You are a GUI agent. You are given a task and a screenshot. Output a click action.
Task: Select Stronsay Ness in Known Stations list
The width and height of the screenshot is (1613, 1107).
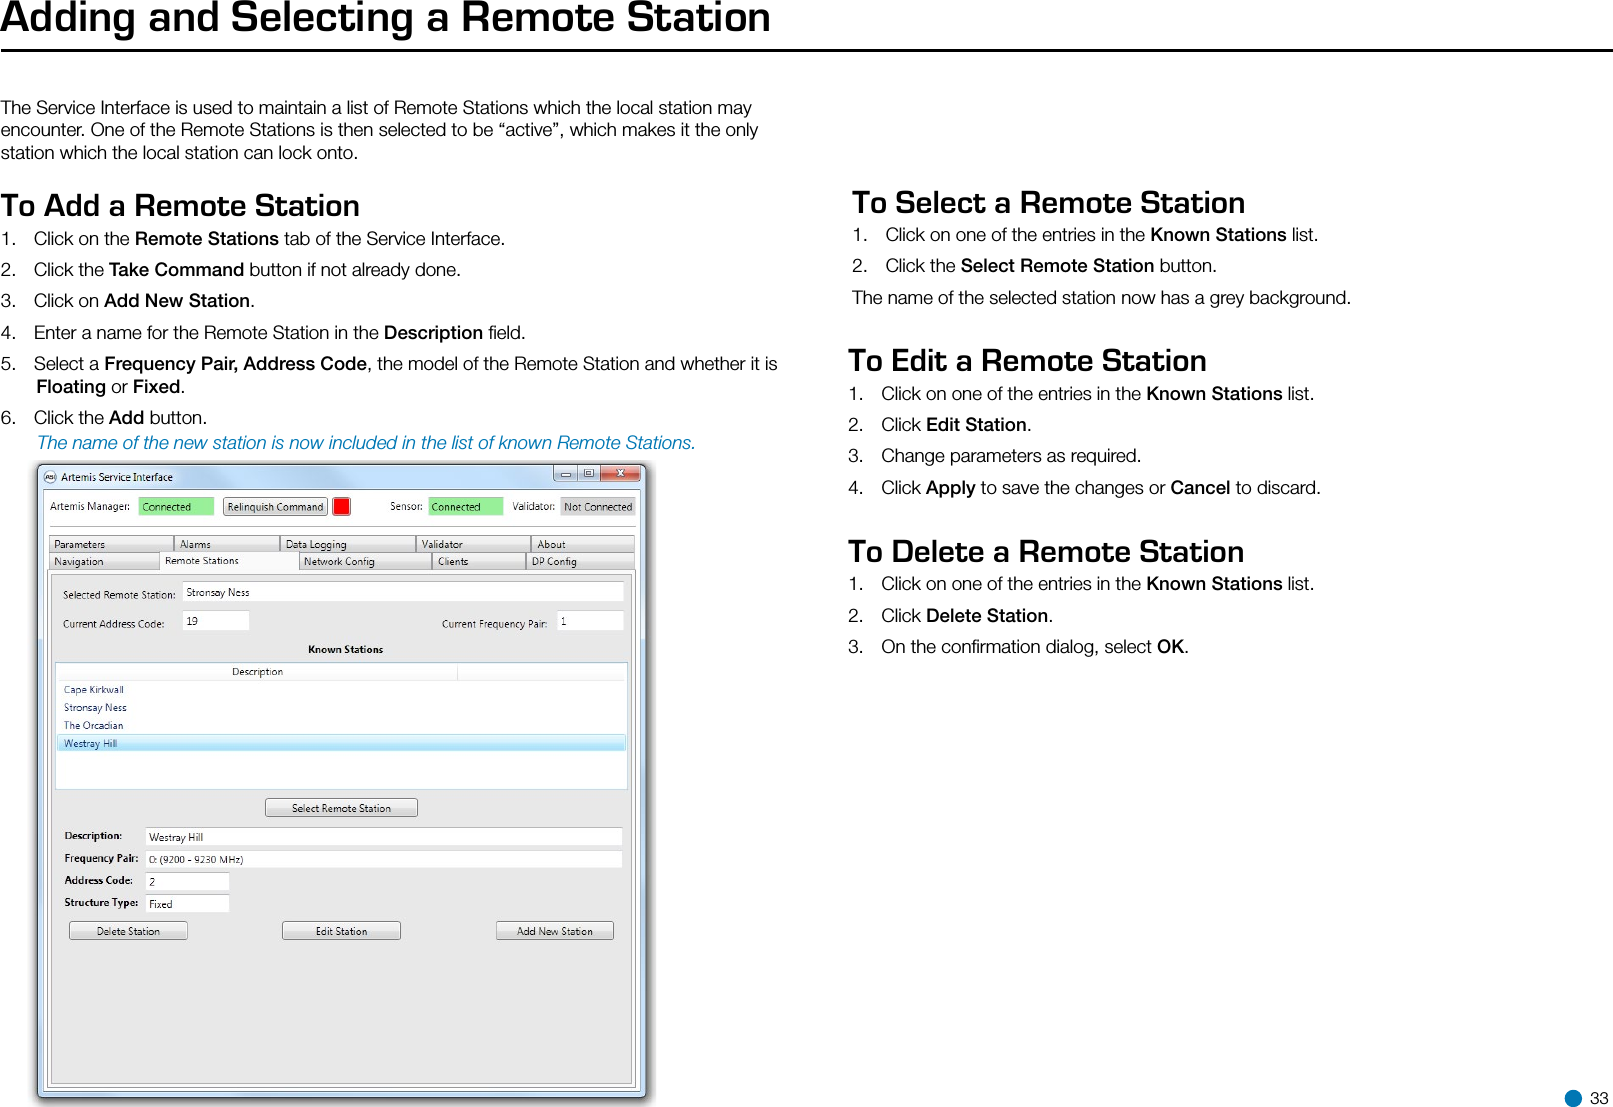coord(341,708)
